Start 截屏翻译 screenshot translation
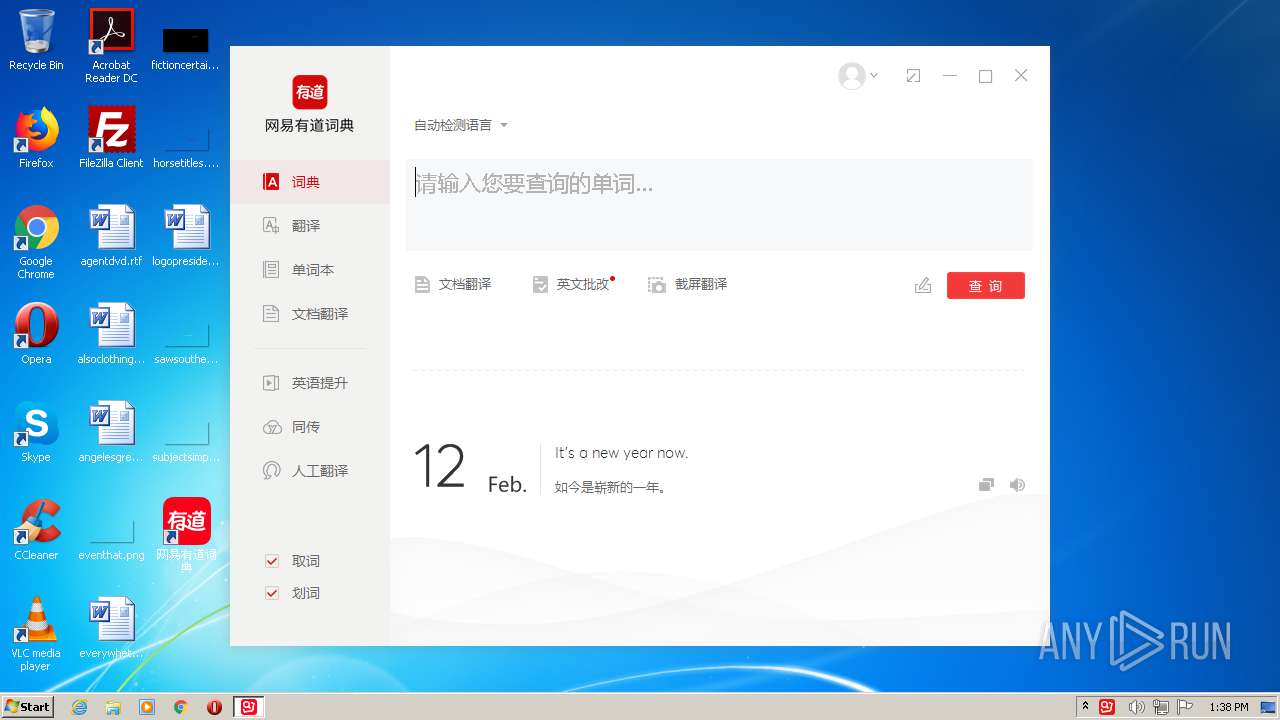 688,285
